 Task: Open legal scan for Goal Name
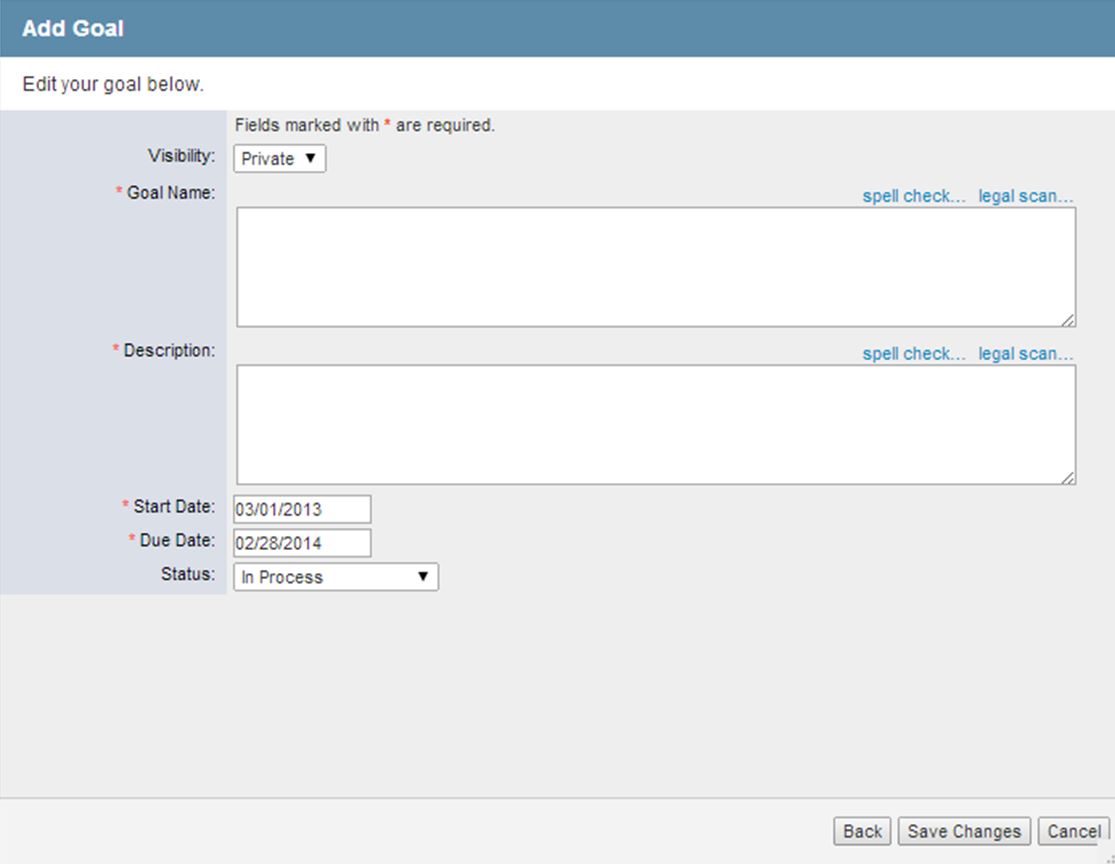point(1025,196)
